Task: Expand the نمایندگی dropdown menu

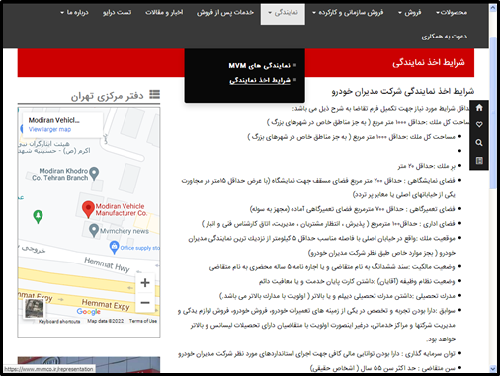Action: [x=283, y=14]
